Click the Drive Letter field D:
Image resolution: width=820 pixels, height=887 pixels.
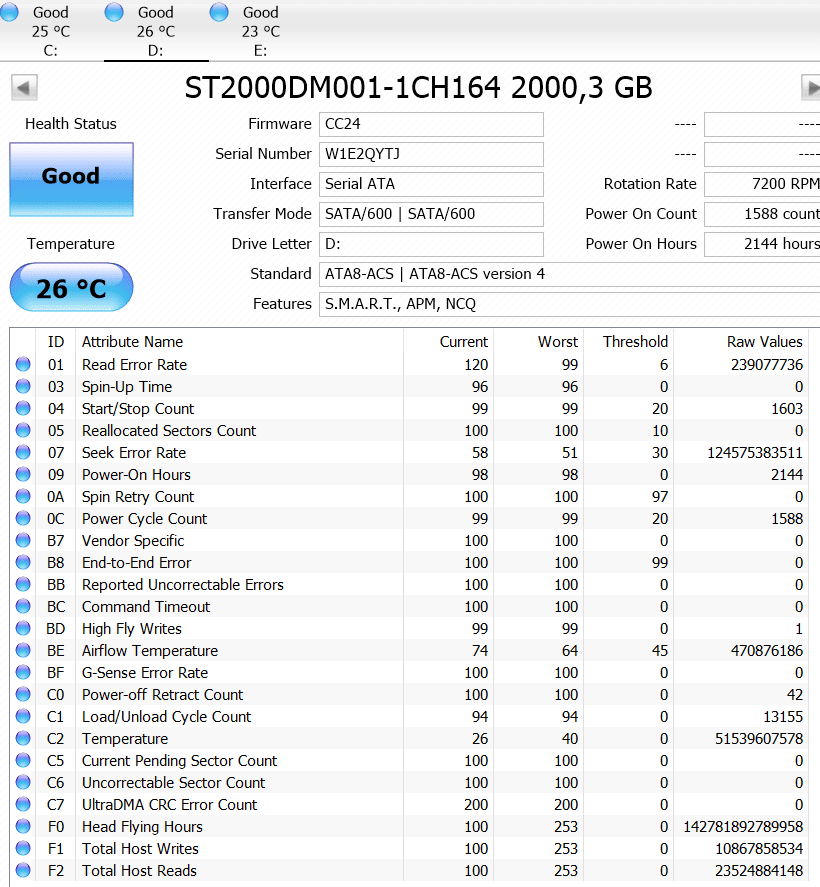pos(431,244)
